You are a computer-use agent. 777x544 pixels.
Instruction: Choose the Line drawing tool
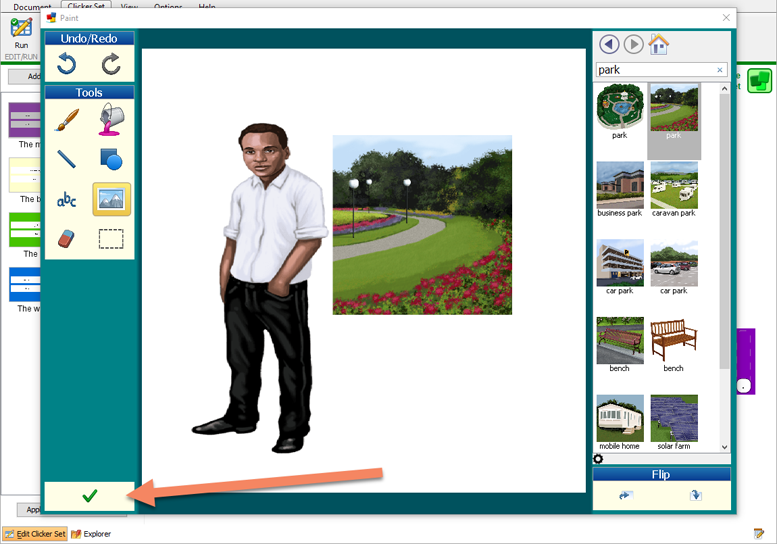[67, 159]
